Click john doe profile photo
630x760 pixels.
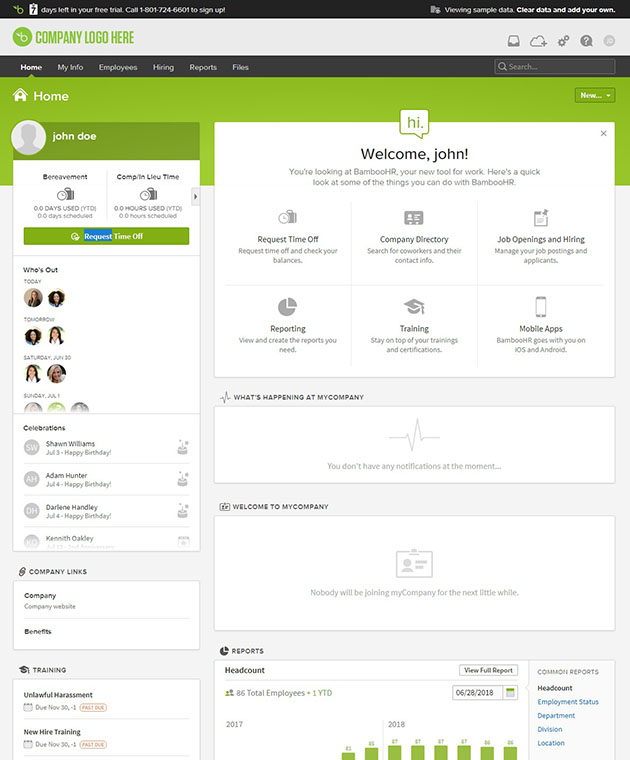(29, 138)
